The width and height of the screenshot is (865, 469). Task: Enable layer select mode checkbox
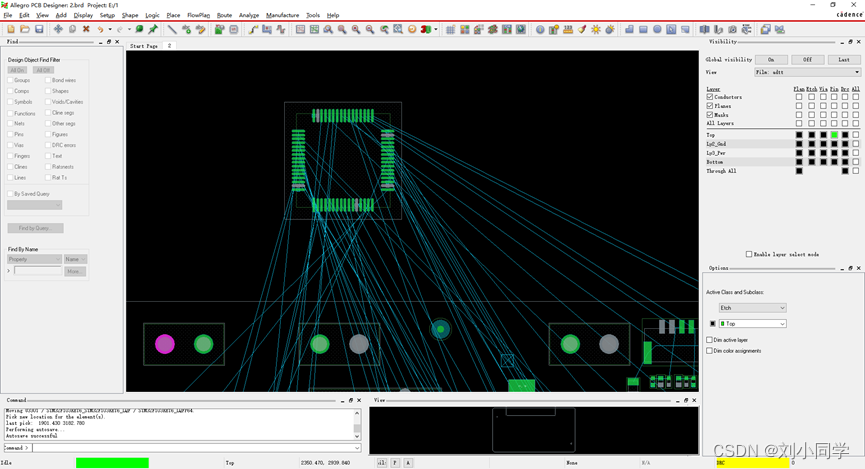749,254
